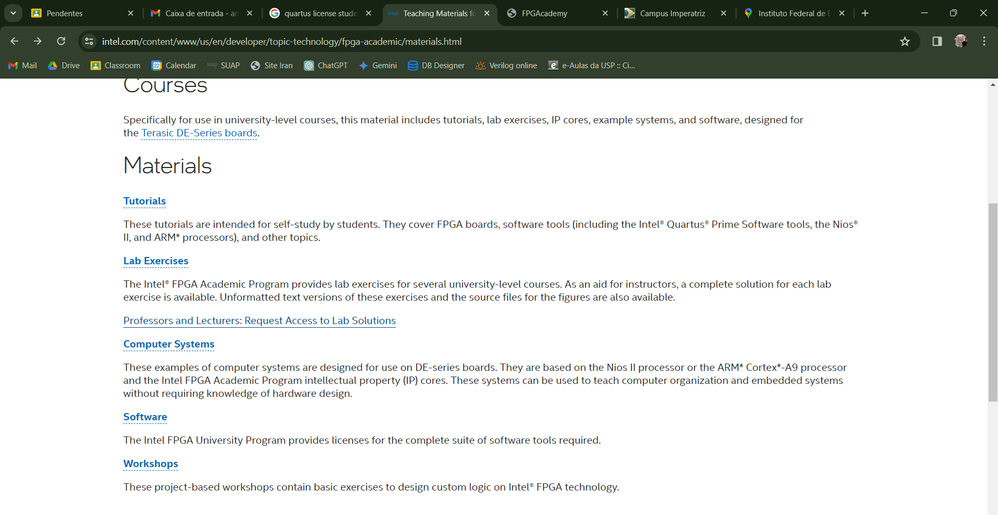
Task: Click the intel.com address bar URL
Action: [281, 41]
